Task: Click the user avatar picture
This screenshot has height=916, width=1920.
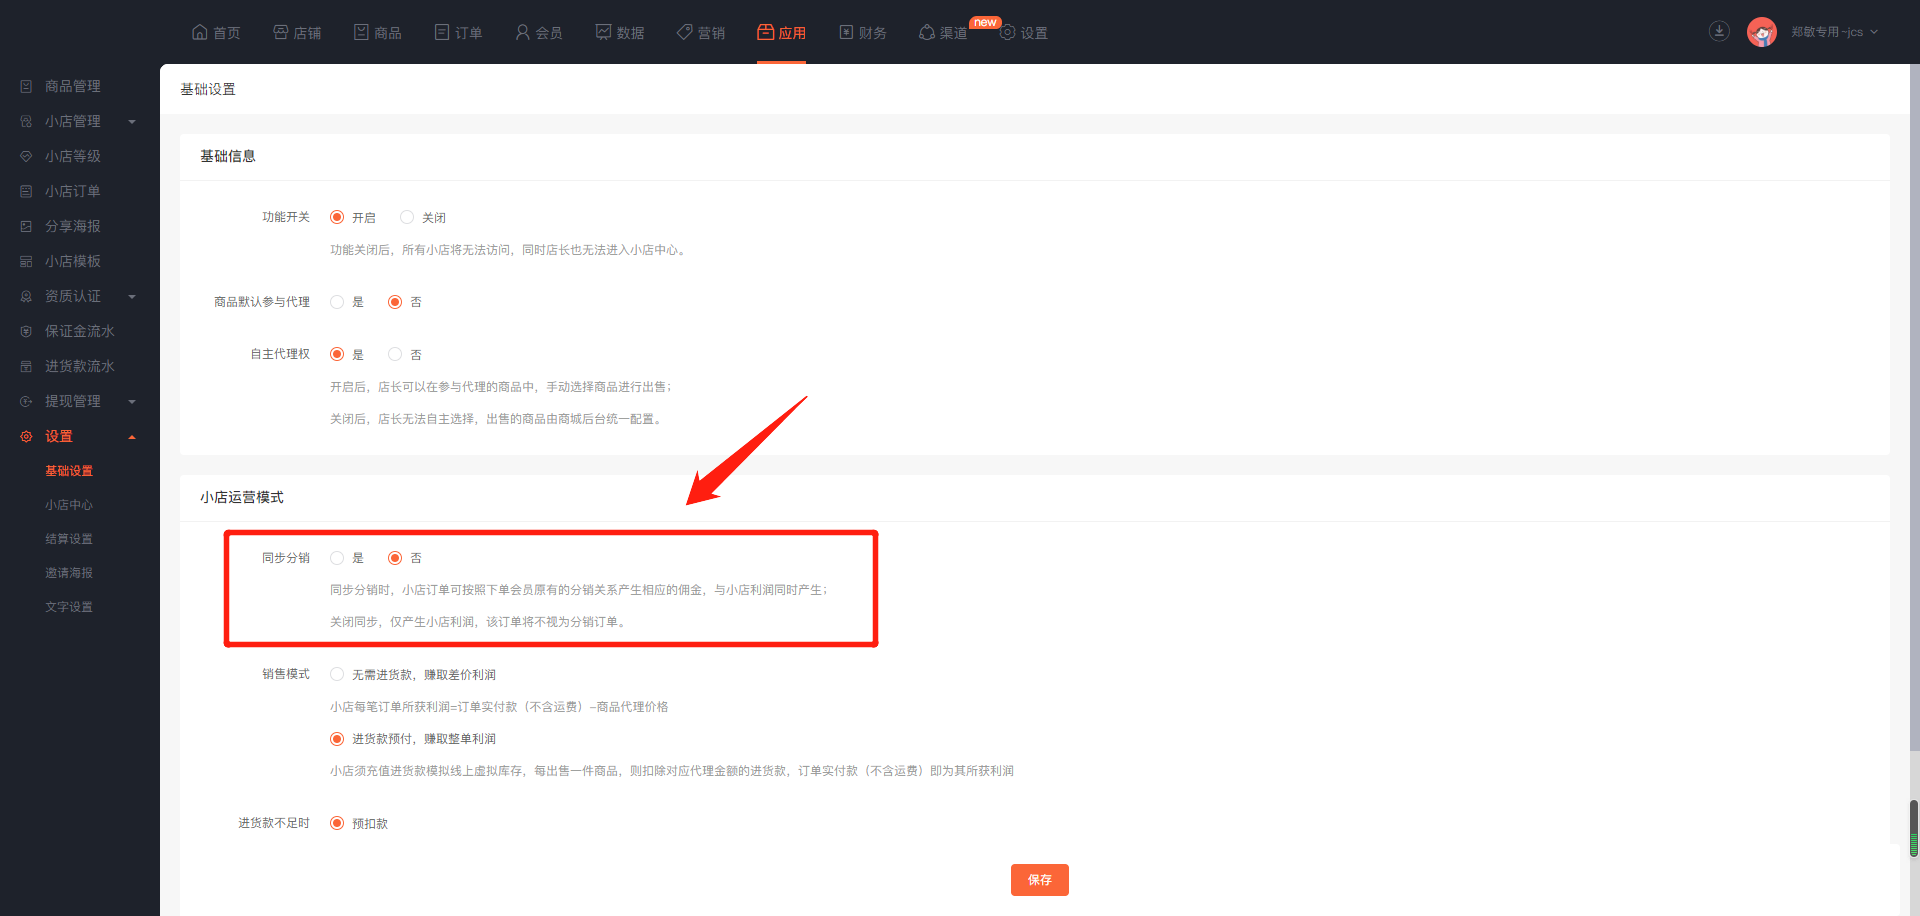Action: click(x=1761, y=32)
